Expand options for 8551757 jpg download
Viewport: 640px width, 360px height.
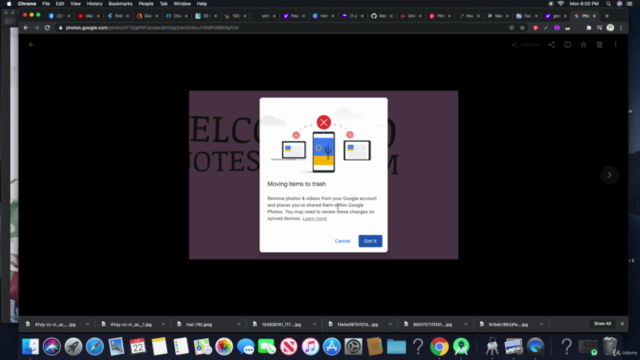pos(466,324)
